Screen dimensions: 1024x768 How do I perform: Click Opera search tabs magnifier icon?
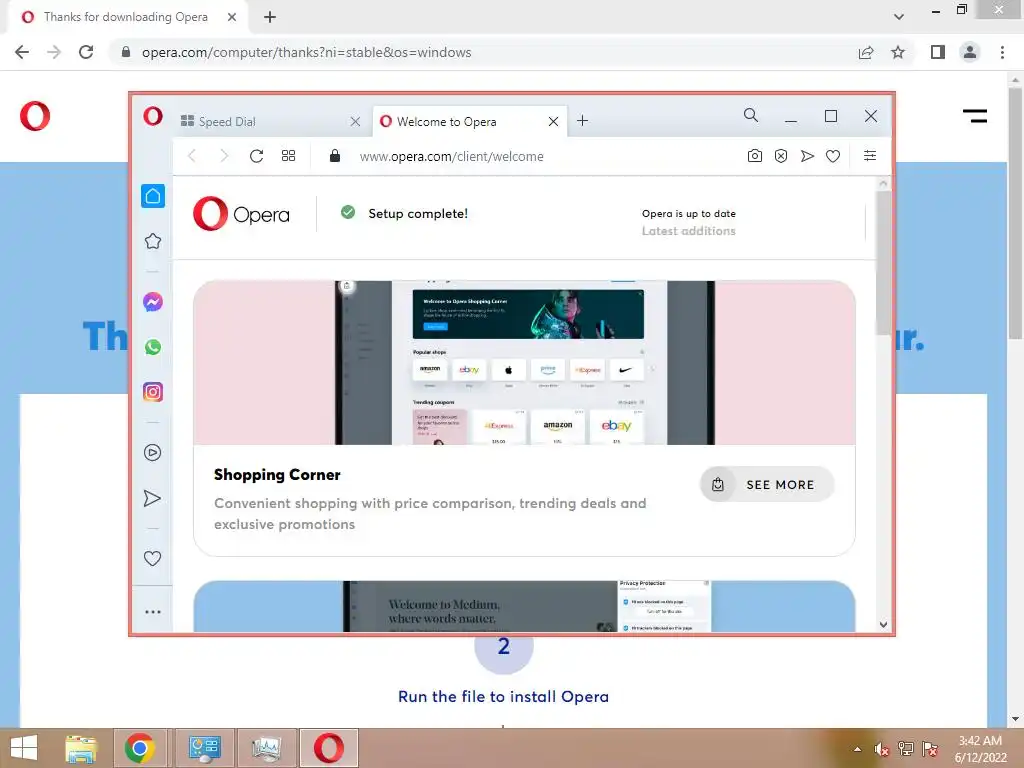pos(751,116)
